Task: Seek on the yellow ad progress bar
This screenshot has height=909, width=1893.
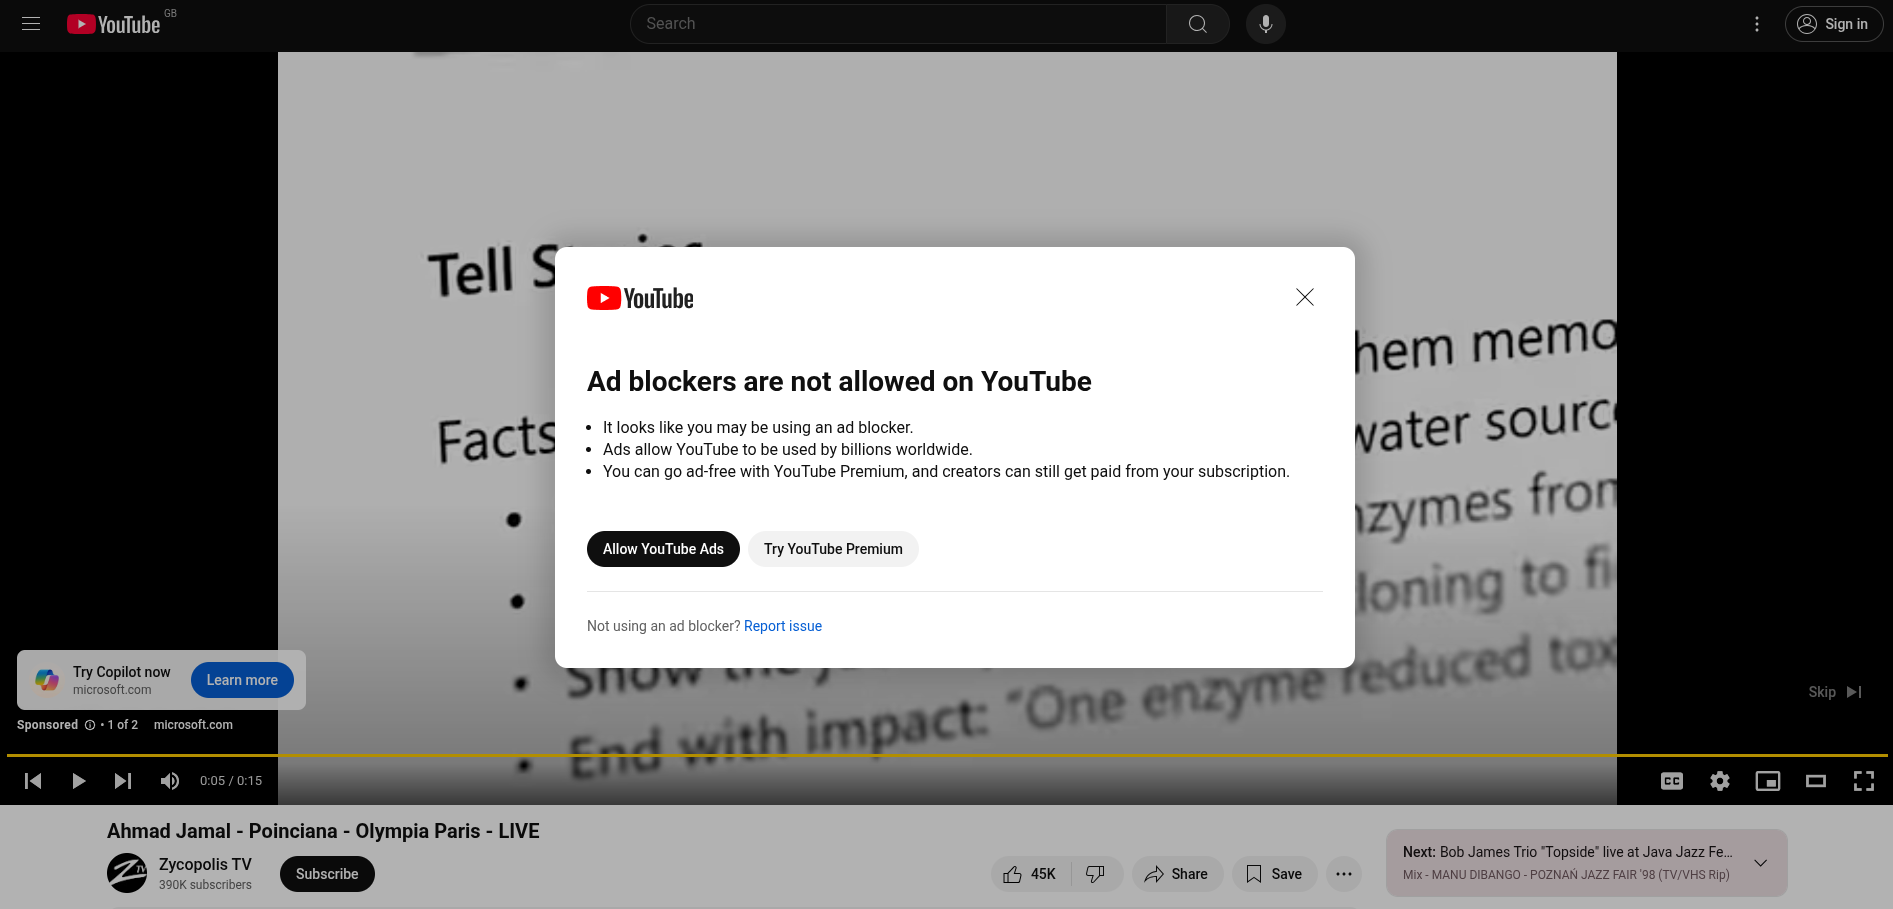Action: click(946, 755)
